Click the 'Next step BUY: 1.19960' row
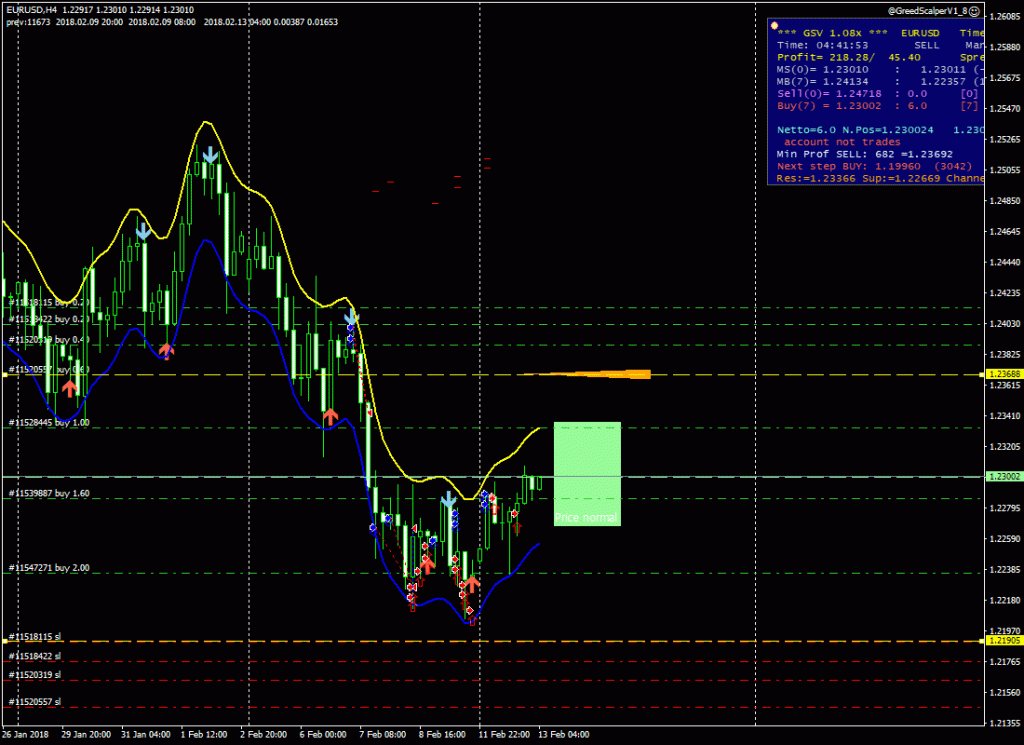The image size is (1024, 745). tap(874, 166)
